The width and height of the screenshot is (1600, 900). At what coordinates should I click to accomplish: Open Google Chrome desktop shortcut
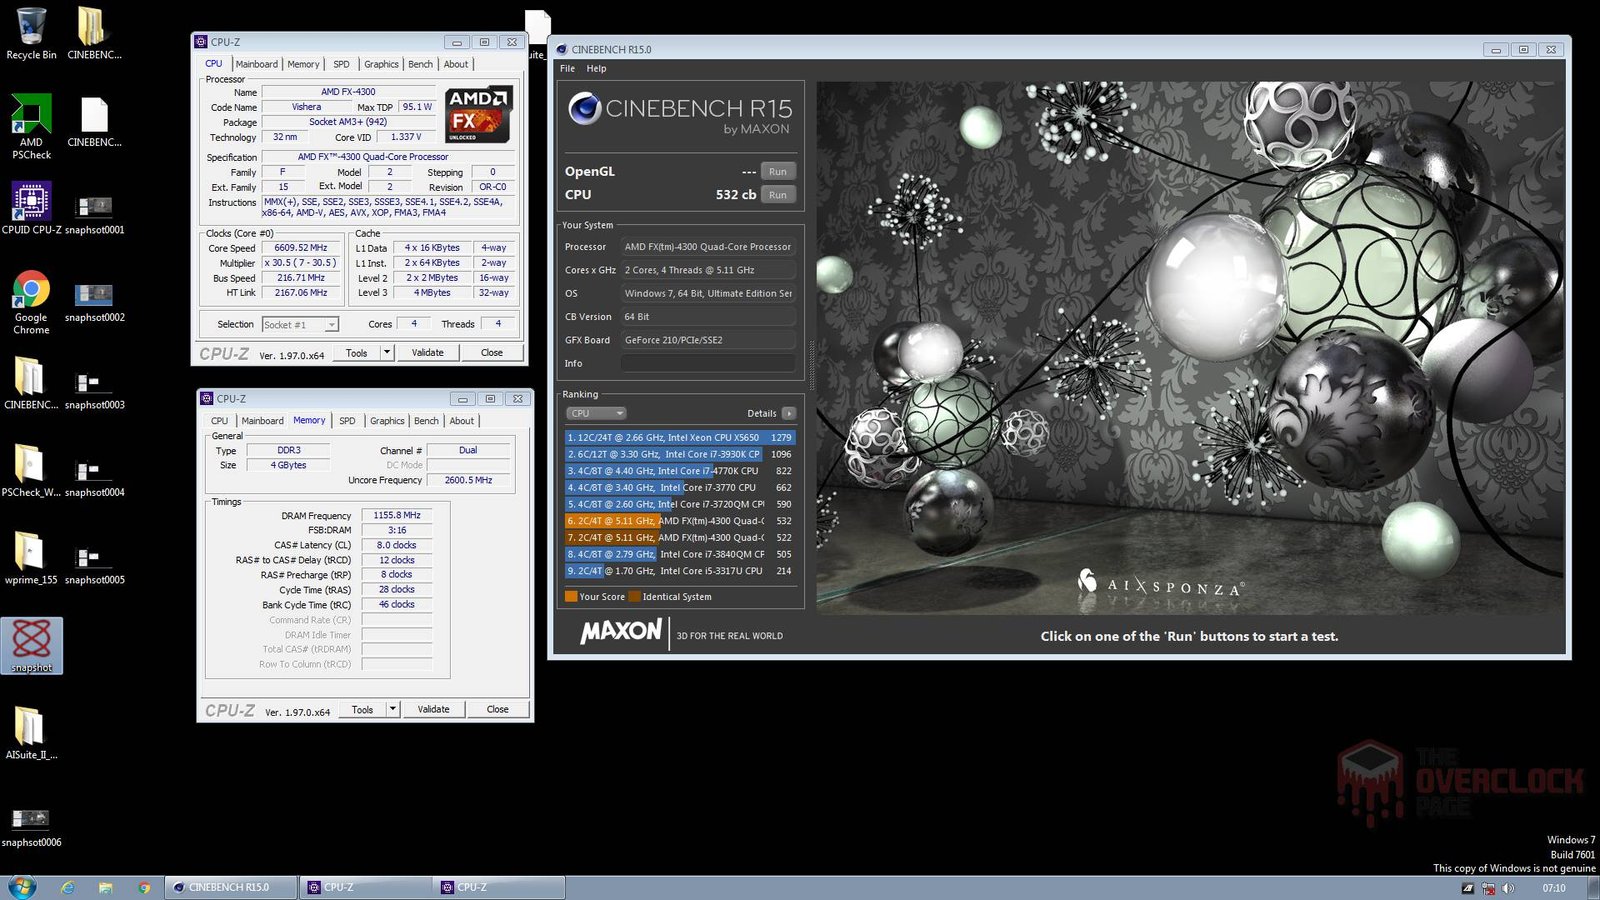(x=31, y=293)
